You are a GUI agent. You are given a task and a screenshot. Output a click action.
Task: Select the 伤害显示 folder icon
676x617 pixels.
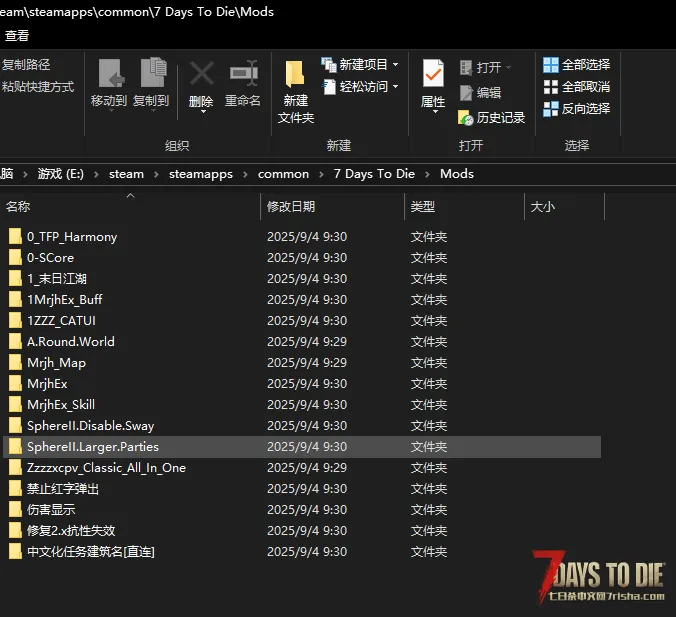[x=15, y=510]
